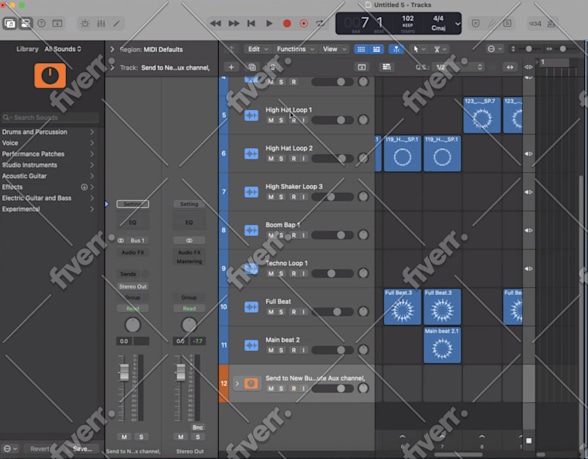The height and width of the screenshot is (459, 588).
Task: Open the Smart Controls button
Action: click(x=85, y=24)
